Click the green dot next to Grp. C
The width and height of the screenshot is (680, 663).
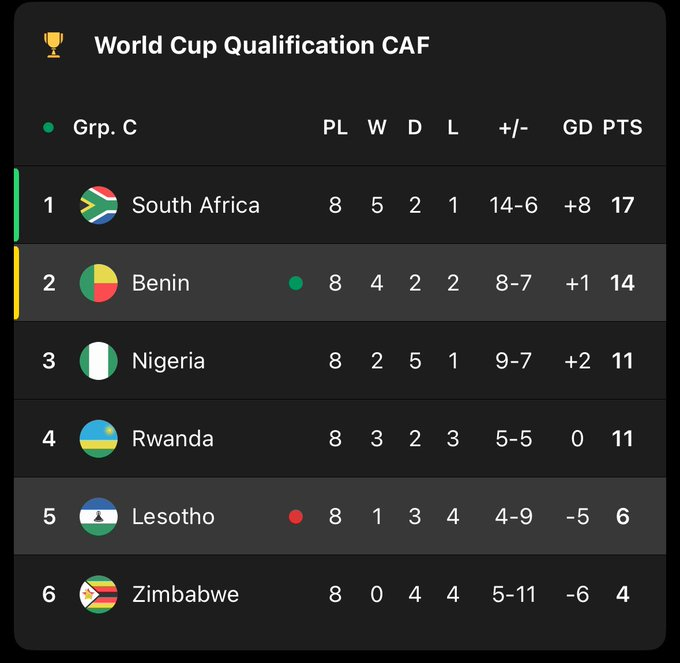coord(48,128)
